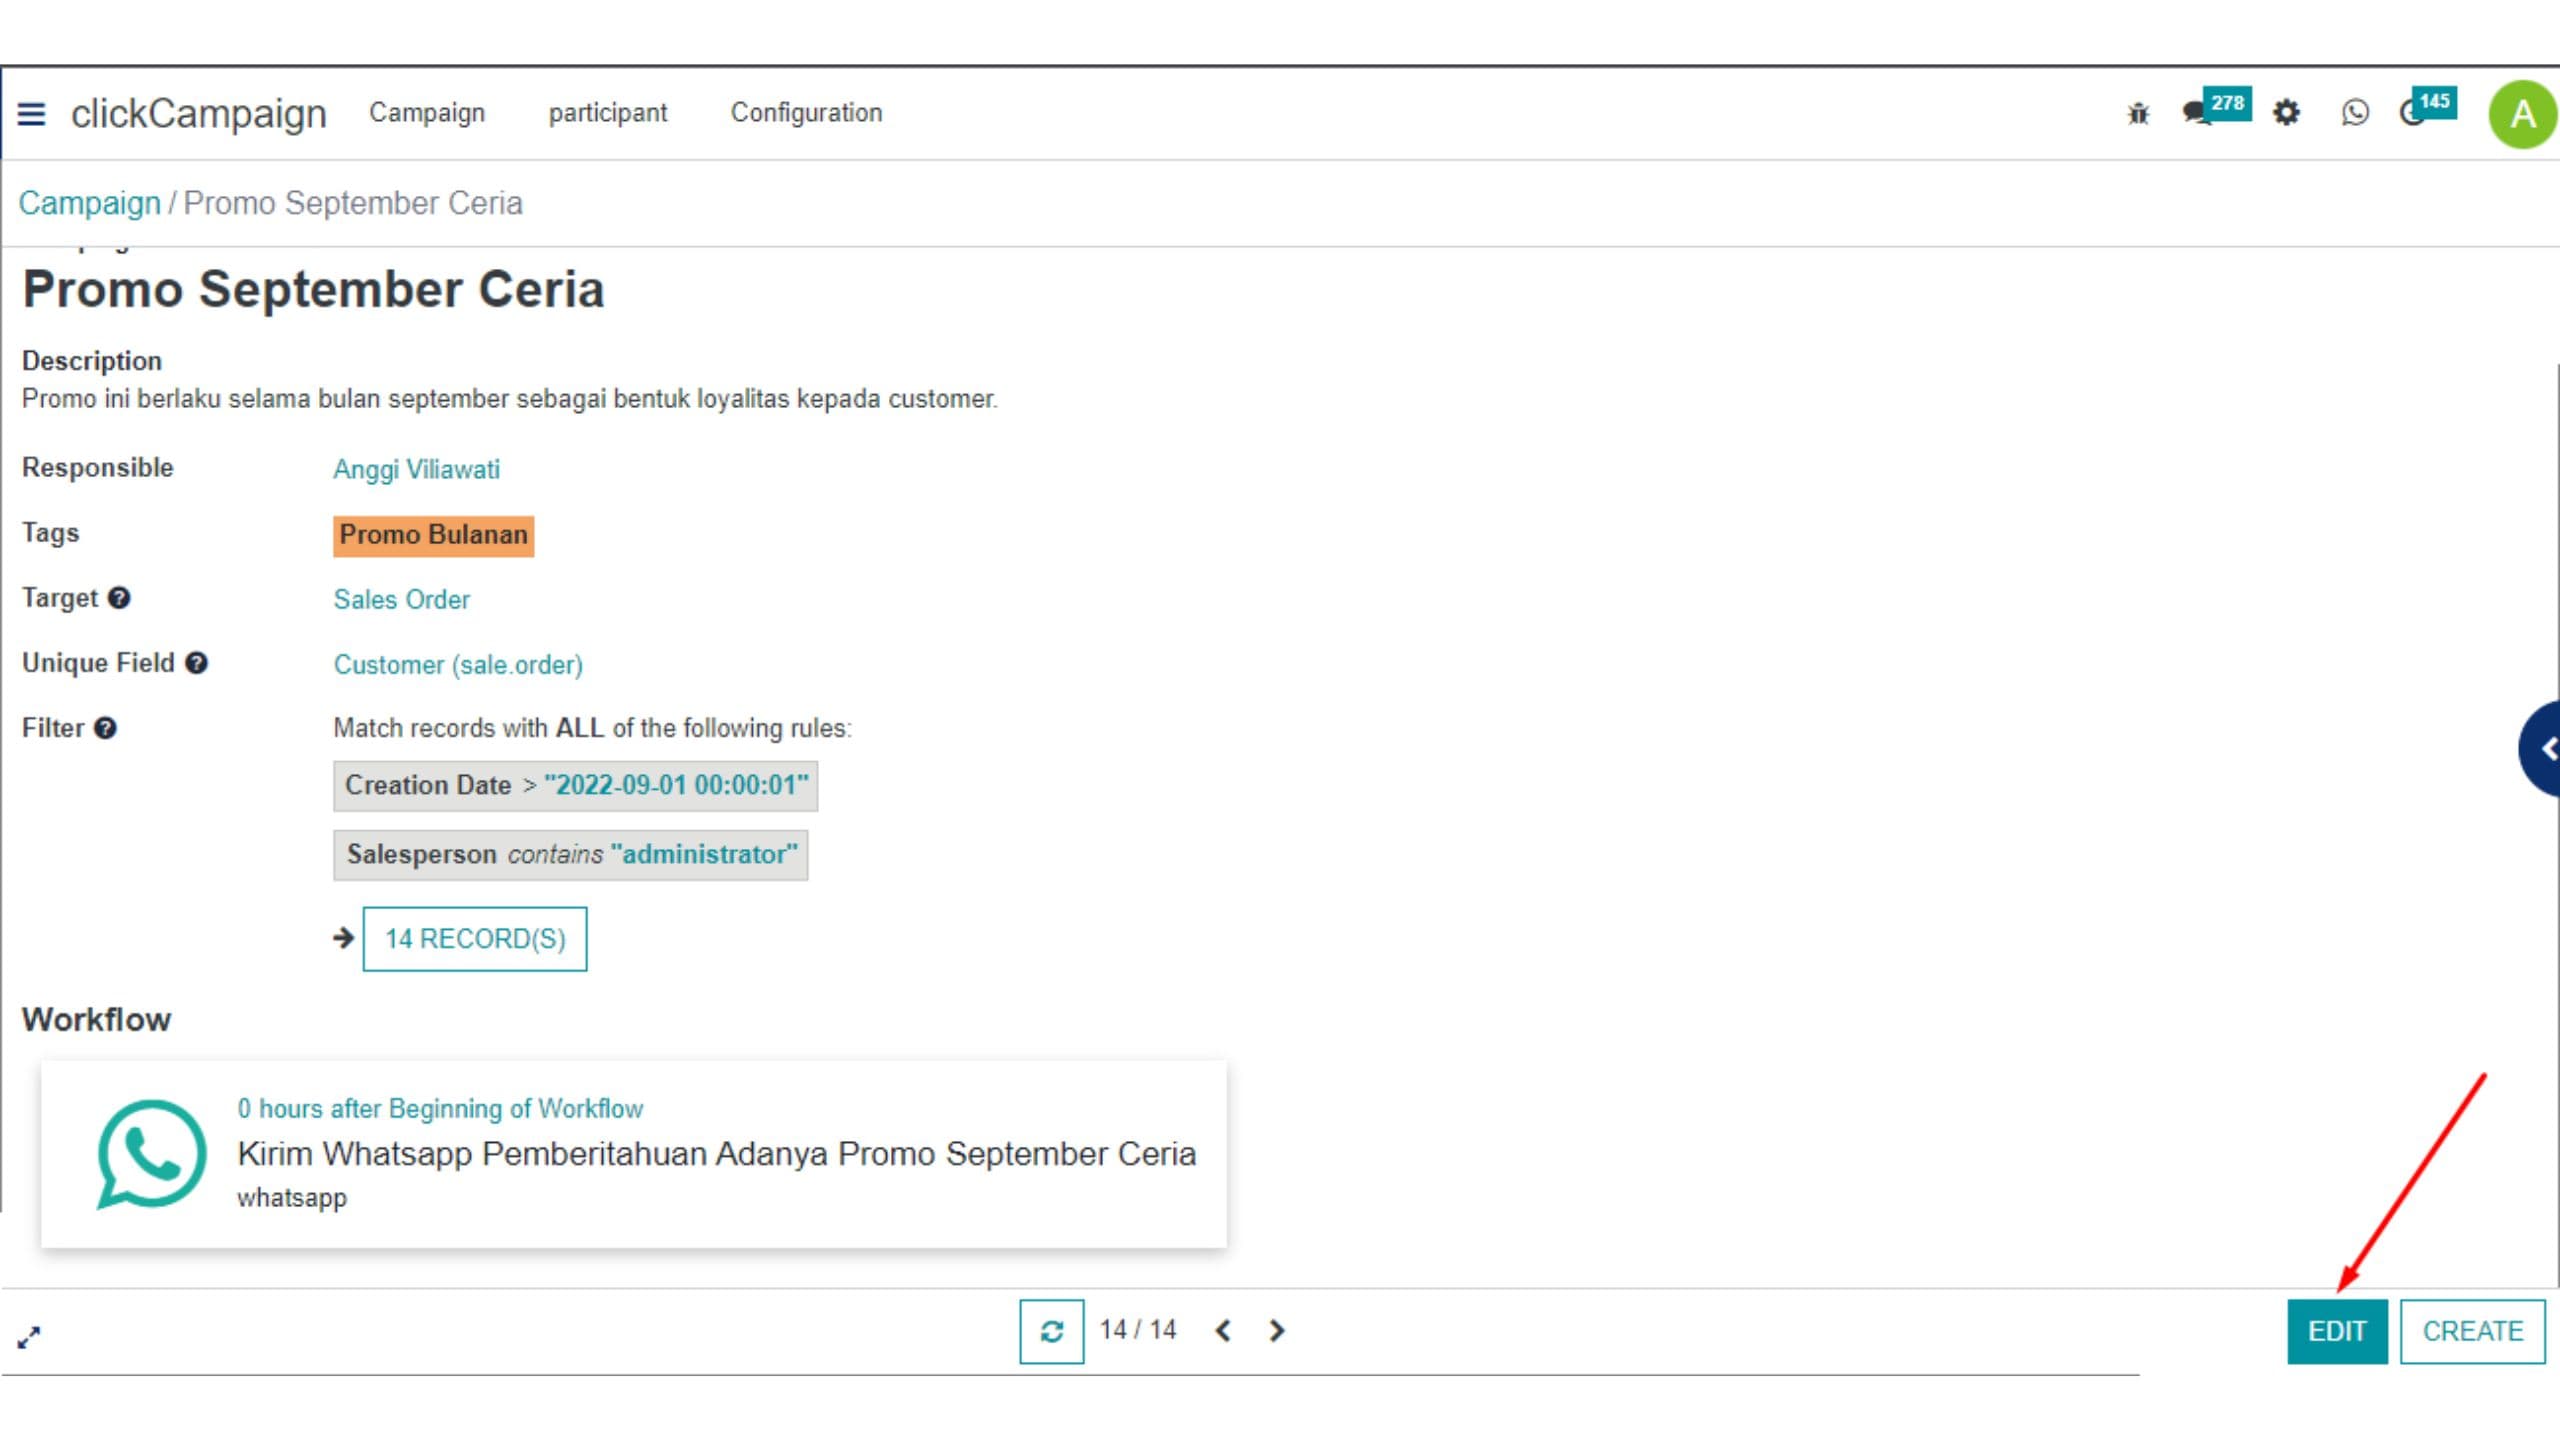This screenshot has width=2560, height=1440.
Task: Click the Filter help question icon
Action: click(105, 728)
